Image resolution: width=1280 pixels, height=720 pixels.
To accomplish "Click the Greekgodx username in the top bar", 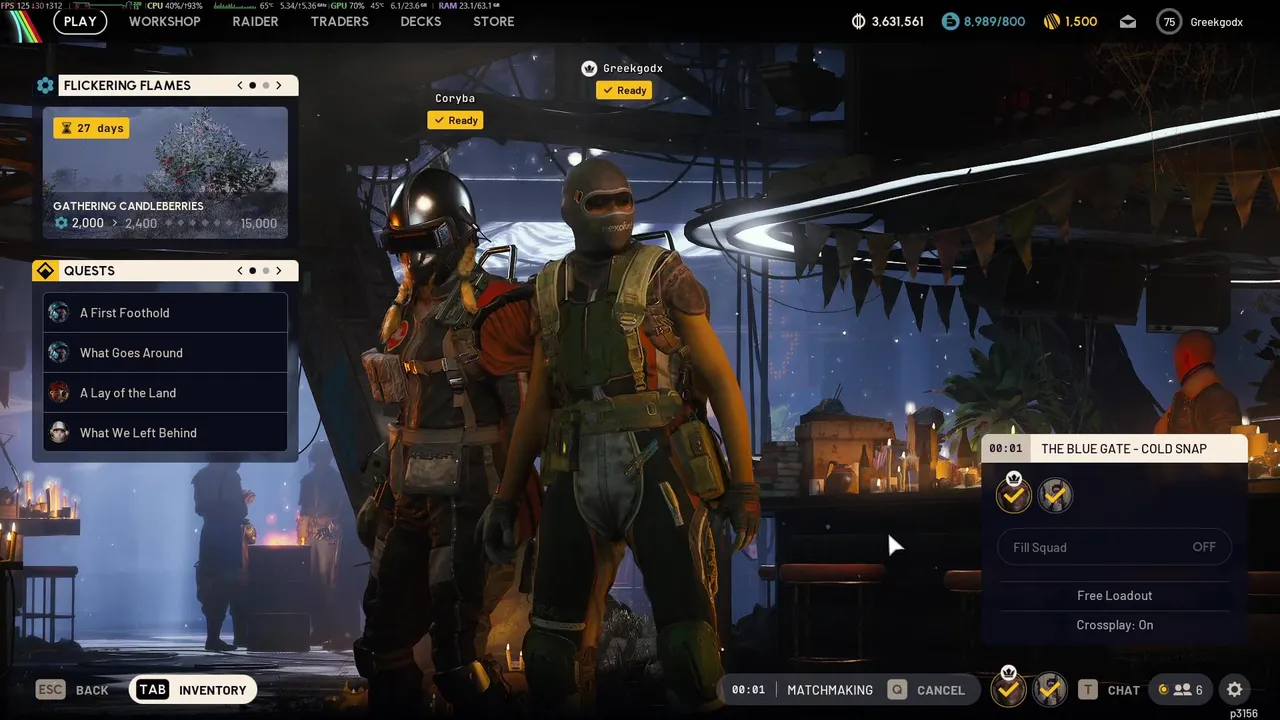I will point(1216,22).
